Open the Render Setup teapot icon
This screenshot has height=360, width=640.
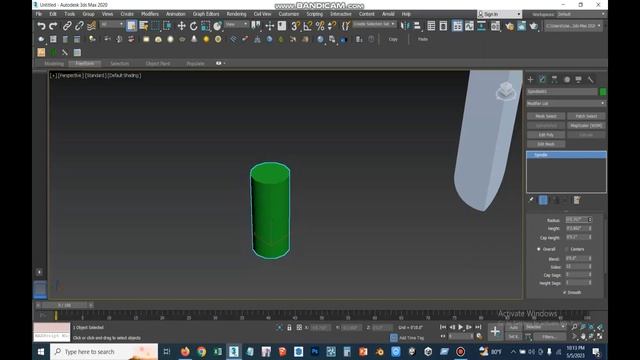pyautogui.click(x=509, y=26)
